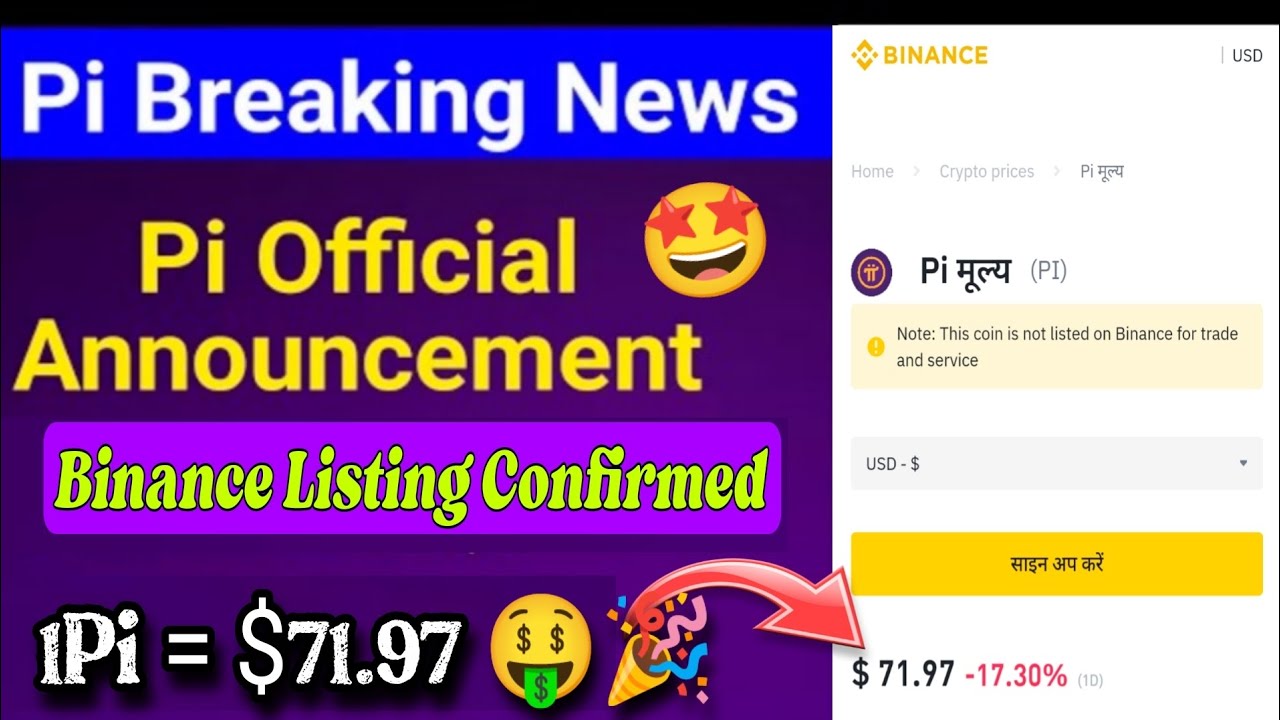Screen dimensions: 1280x720
Task: Click the BINANCE wordmark text
Action: click(x=935, y=55)
